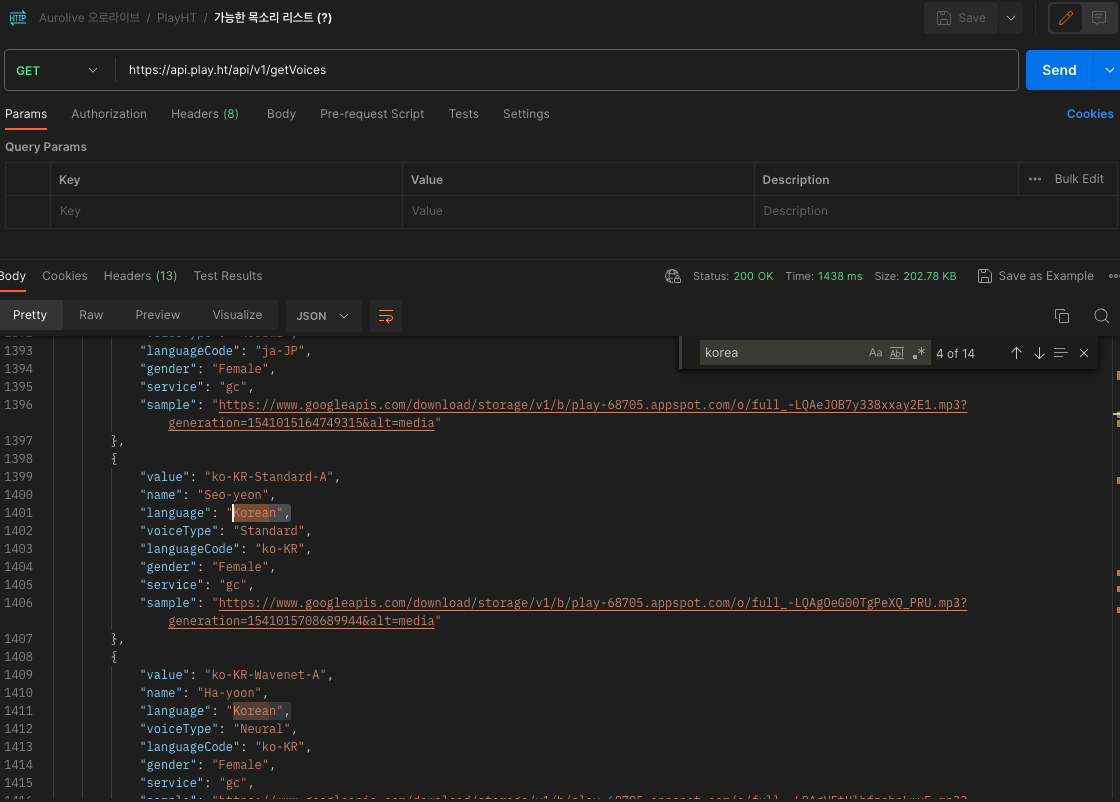This screenshot has width=1120, height=802.
Task: Click the pencil edit icon
Action: pos(1065,18)
